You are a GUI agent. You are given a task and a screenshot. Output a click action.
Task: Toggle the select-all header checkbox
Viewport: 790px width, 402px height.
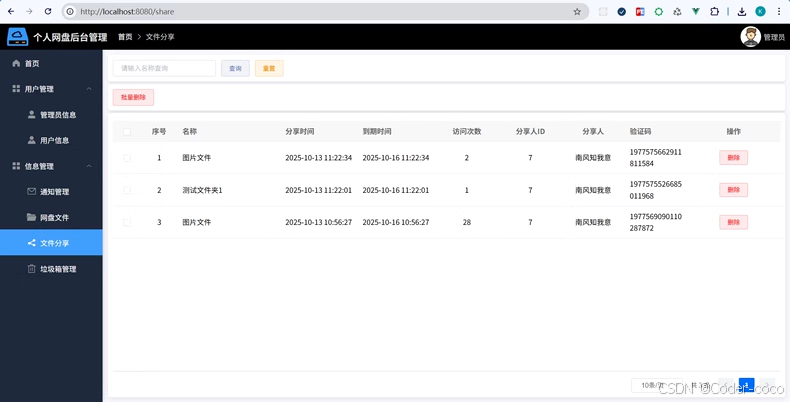(x=127, y=131)
